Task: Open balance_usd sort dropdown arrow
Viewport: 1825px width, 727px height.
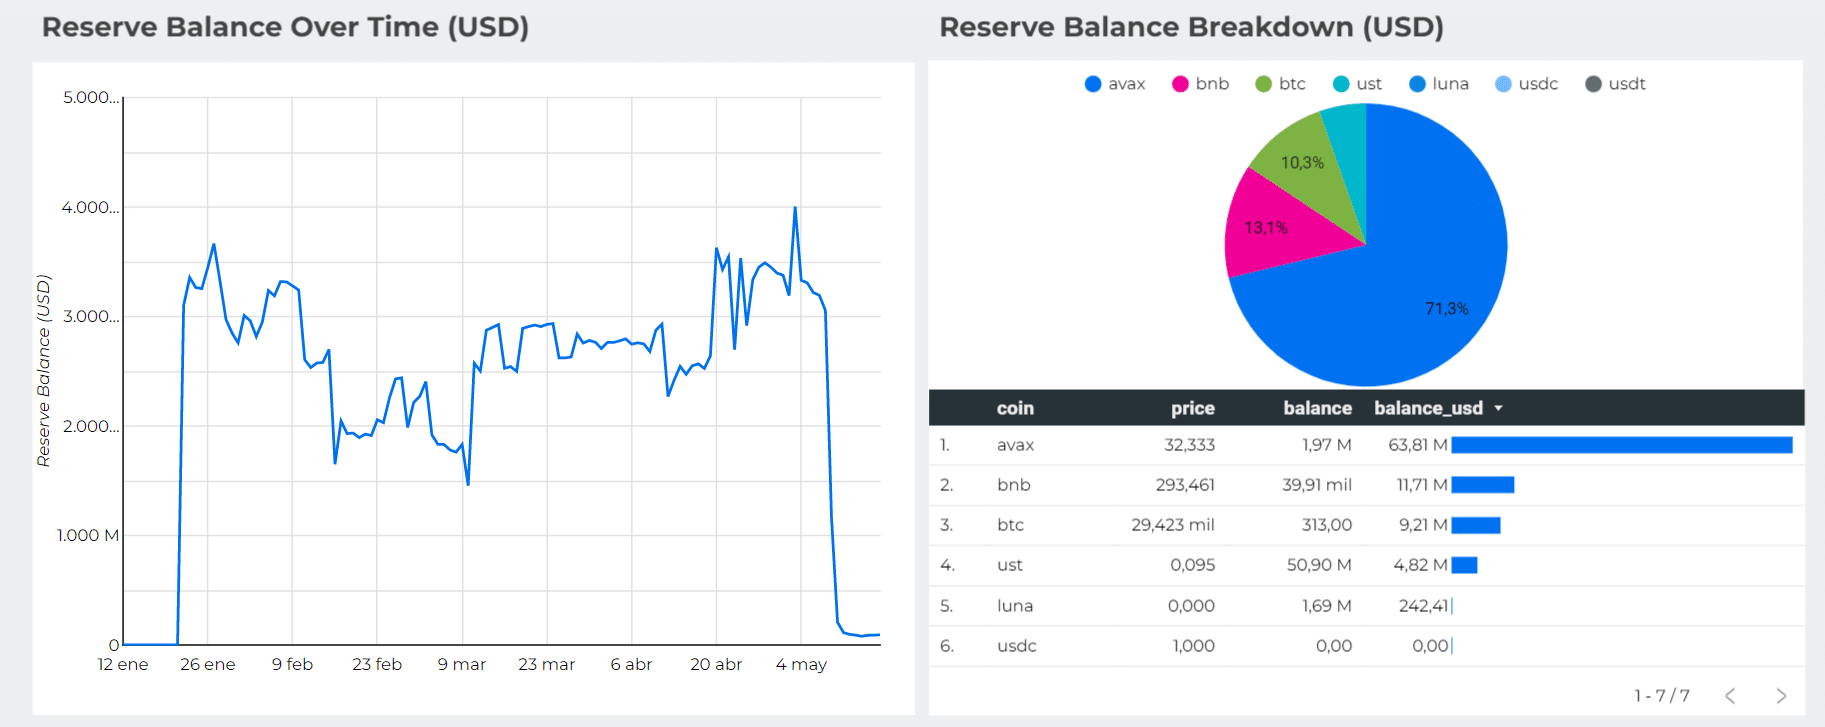Action: click(1498, 408)
